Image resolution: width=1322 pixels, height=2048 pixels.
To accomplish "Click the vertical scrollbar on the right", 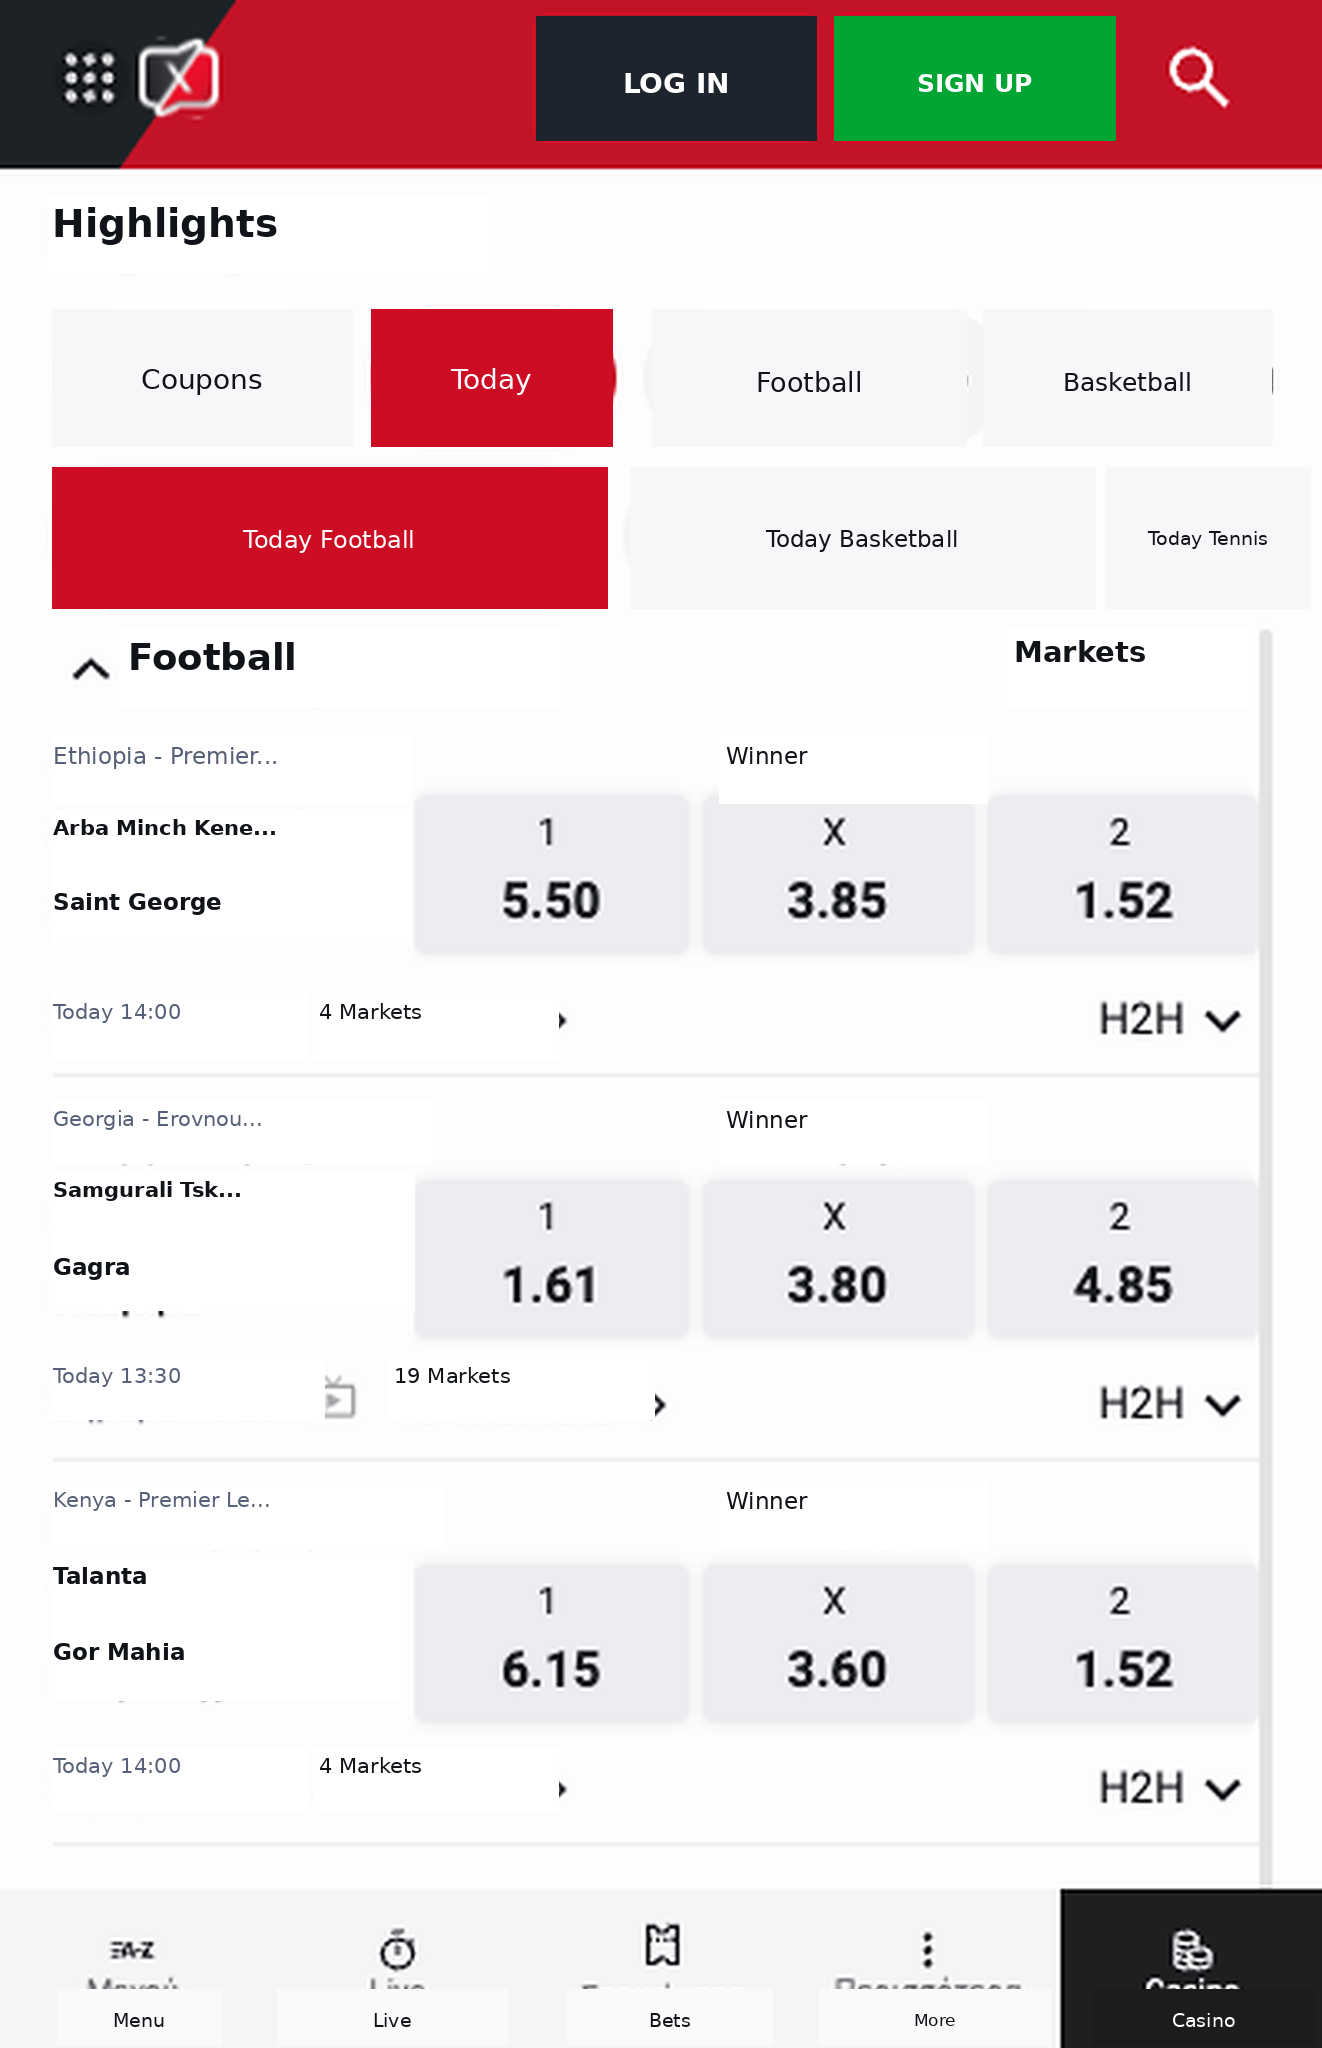I will [x=1266, y=1255].
